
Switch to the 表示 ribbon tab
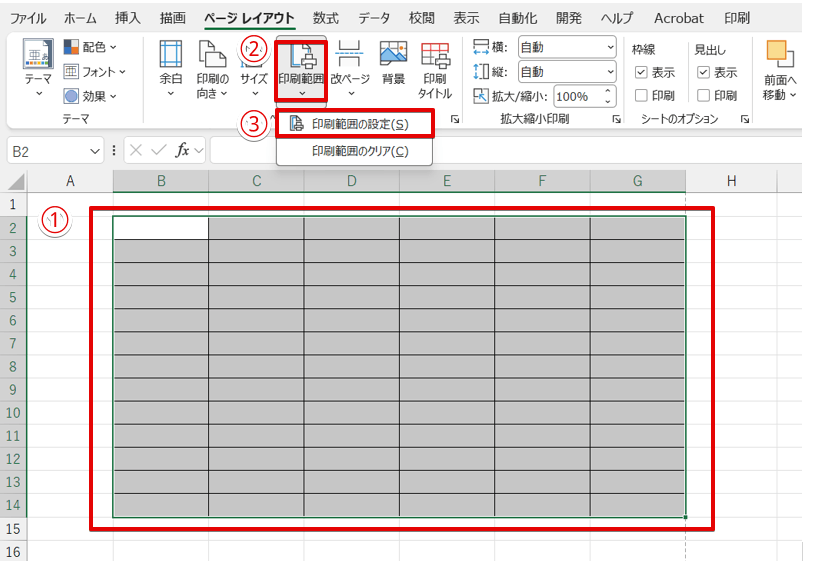466,18
